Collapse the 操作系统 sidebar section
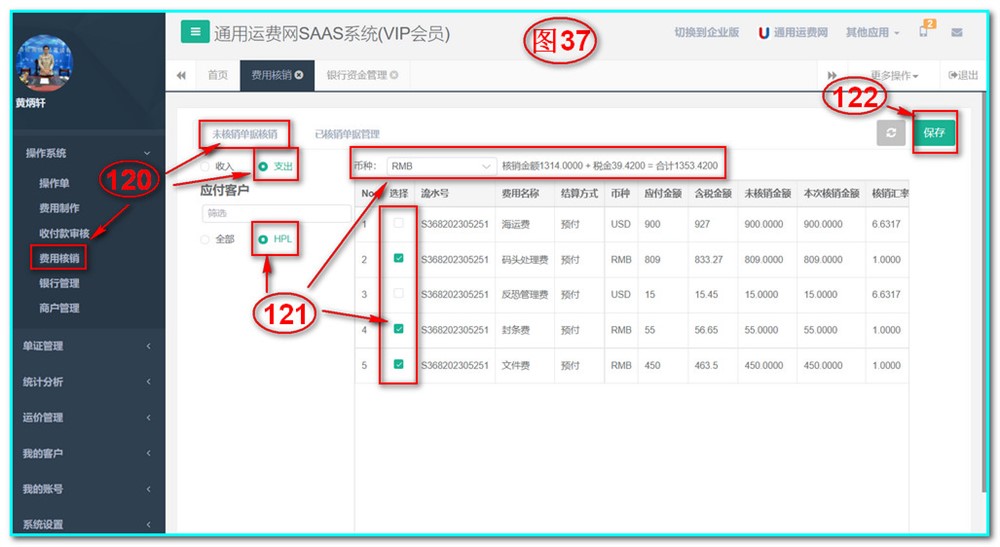This screenshot has height=547, width=1000. point(88,153)
